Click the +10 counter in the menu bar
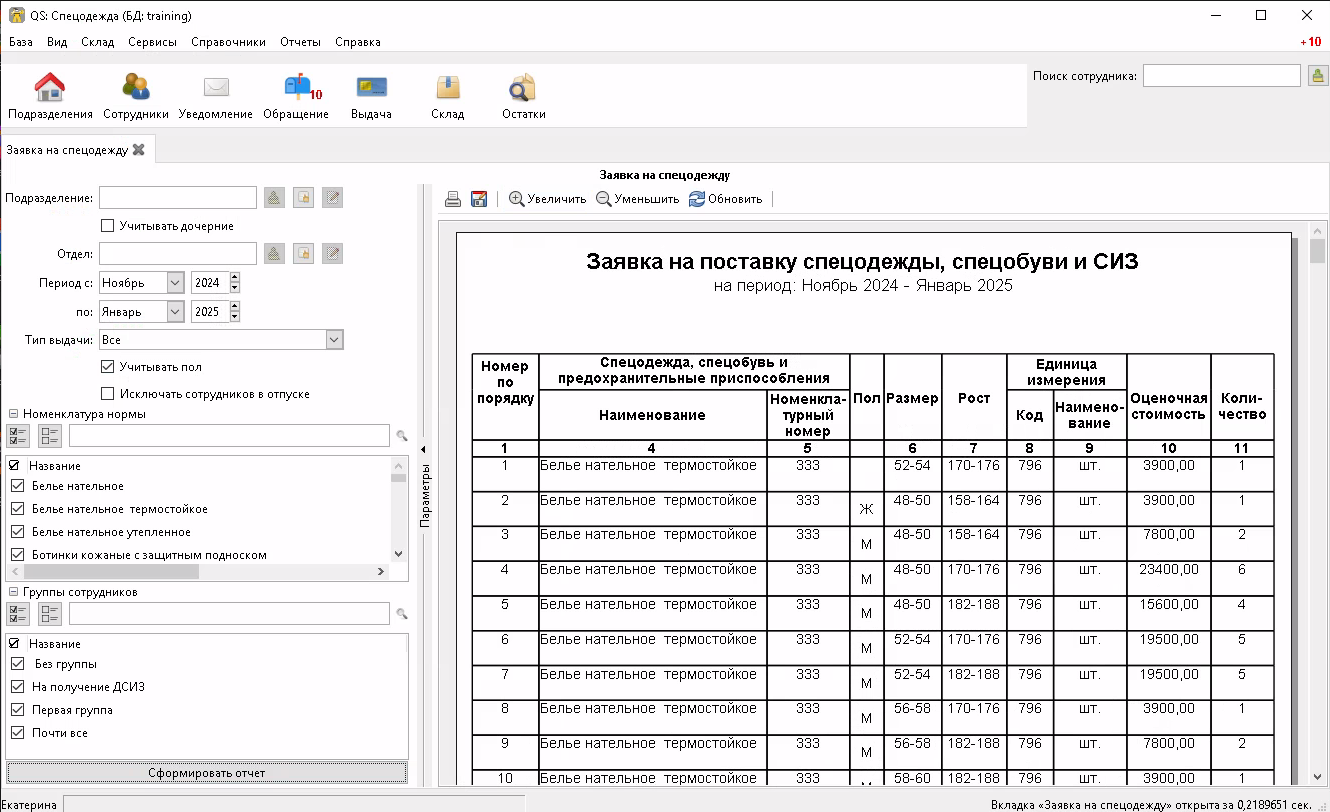This screenshot has width=1330, height=812. (x=1310, y=42)
